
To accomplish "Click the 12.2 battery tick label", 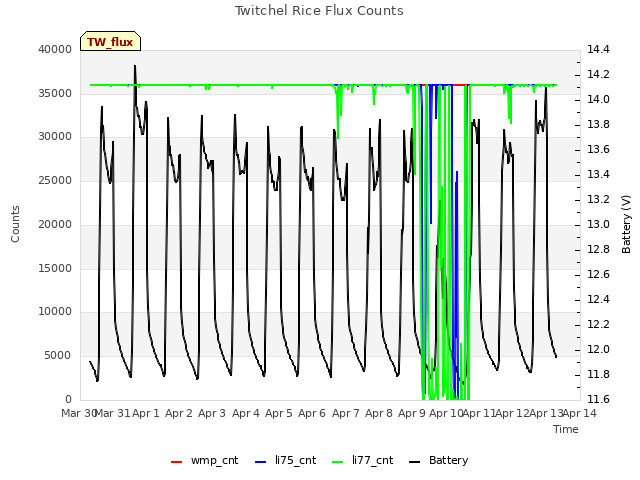I will [x=598, y=324].
